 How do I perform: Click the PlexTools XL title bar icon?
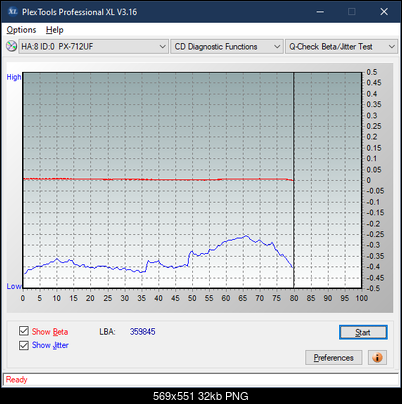12,12
